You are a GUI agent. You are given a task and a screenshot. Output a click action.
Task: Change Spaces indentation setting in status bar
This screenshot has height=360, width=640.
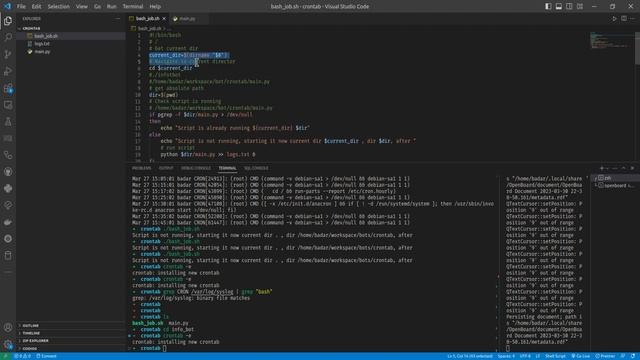tap(506, 356)
